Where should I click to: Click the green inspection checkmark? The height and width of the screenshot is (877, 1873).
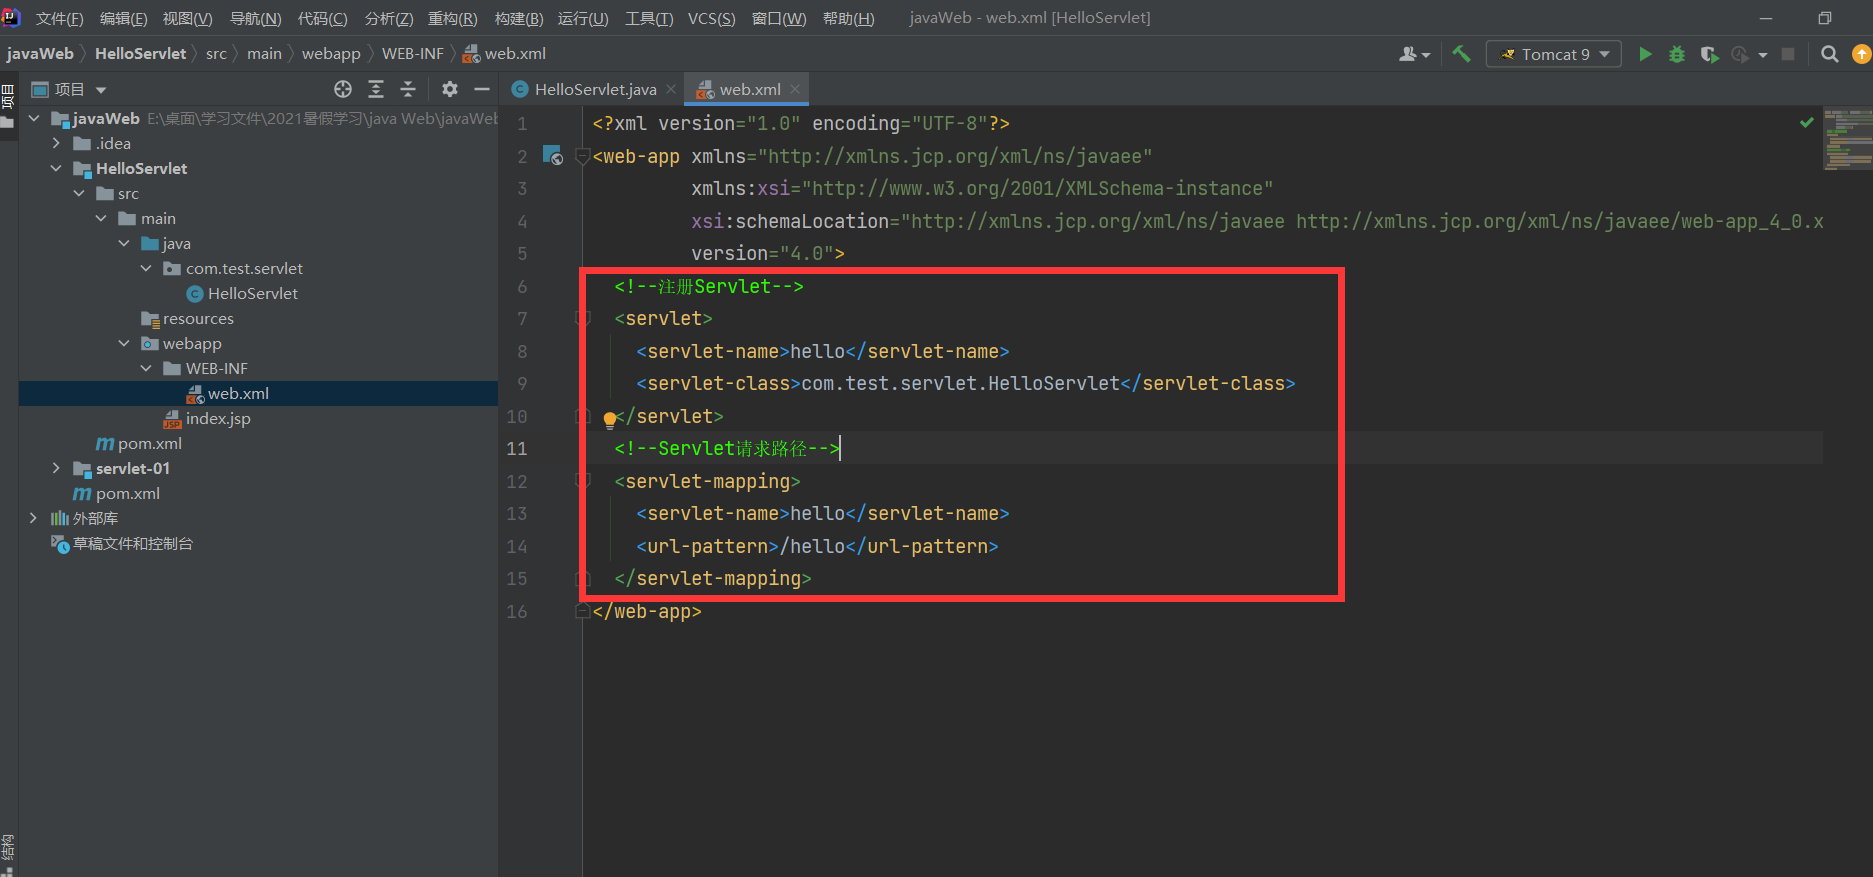pyautogui.click(x=1806, y=123)
